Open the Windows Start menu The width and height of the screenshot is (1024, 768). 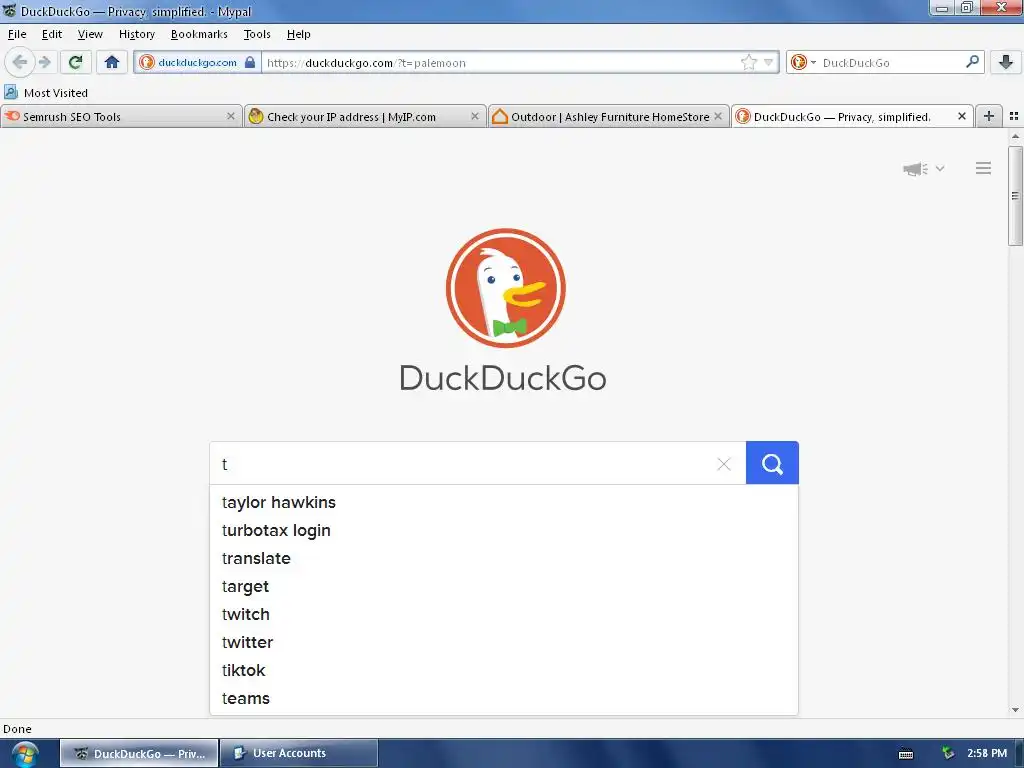point(24,754)
